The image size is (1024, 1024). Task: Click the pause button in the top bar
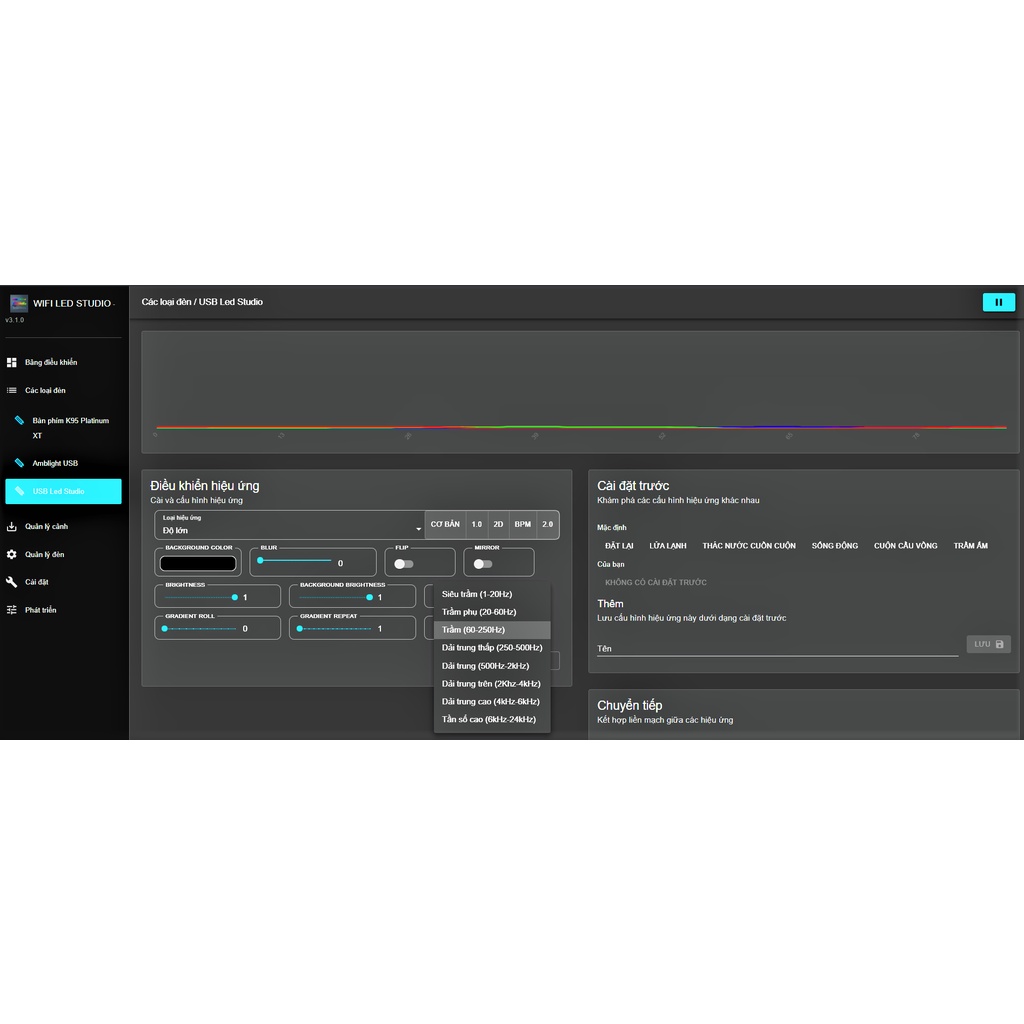998,302
